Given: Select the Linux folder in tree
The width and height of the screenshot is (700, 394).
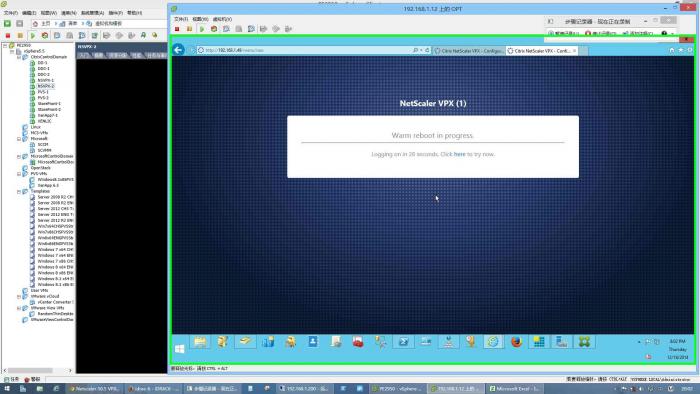Looking at the screenshot, I should 36,127.
